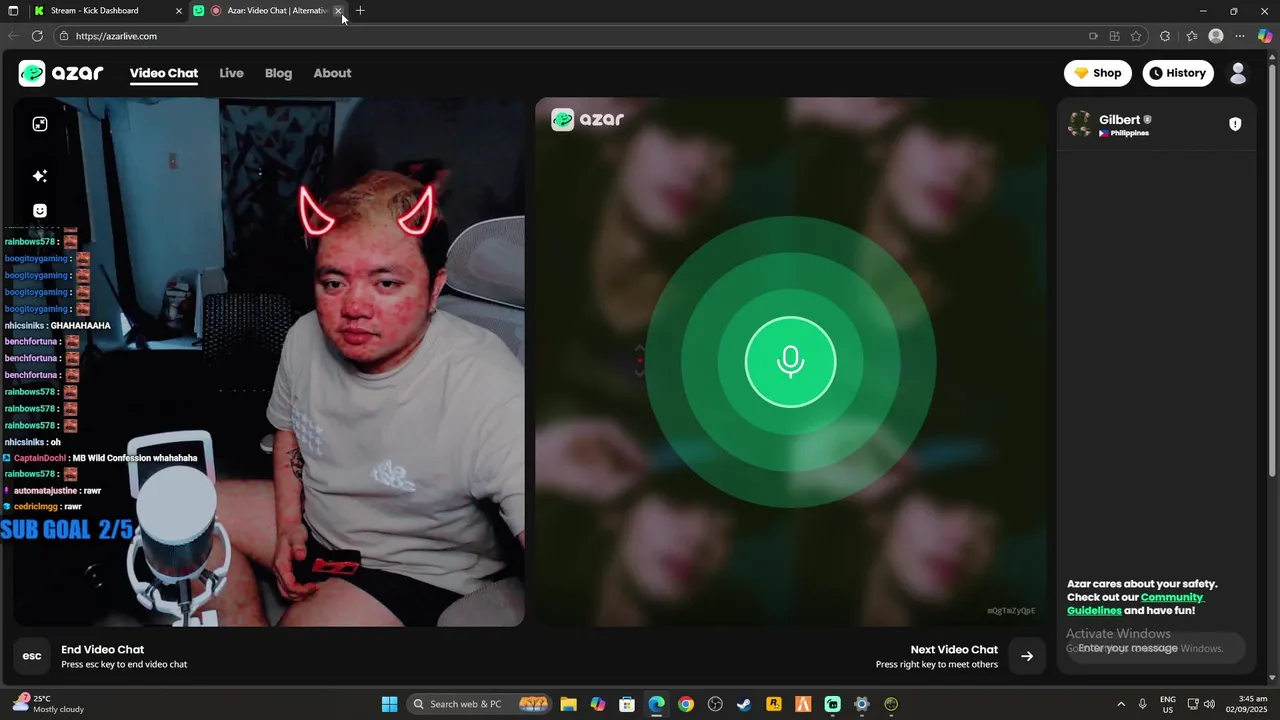Open the Windows Start menu
The width and height of the screenshot is (1280, 720).
(x=389, y=704)
